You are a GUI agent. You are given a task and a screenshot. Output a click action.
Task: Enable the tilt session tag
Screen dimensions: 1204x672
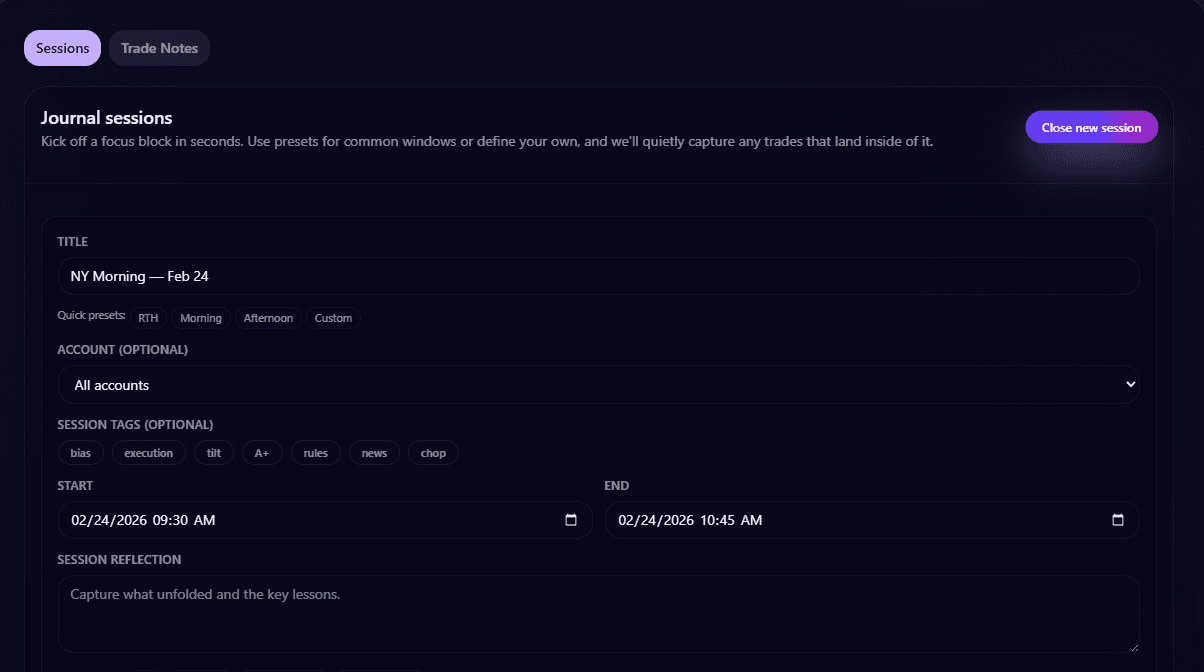pyautogui.click(x=213, y=452)
